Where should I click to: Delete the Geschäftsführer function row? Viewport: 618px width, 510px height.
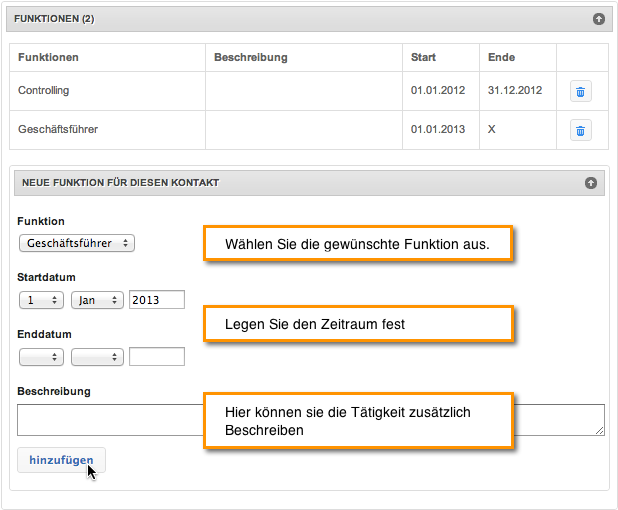click(580, 130)
